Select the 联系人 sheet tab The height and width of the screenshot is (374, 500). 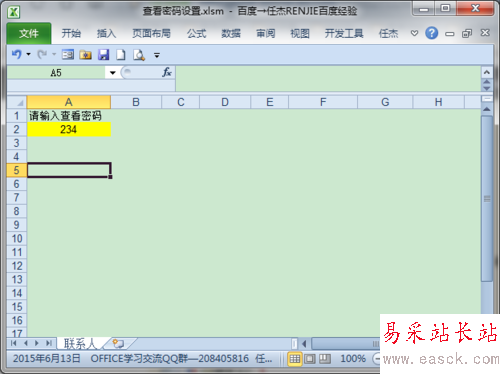(x=80, y=343)
